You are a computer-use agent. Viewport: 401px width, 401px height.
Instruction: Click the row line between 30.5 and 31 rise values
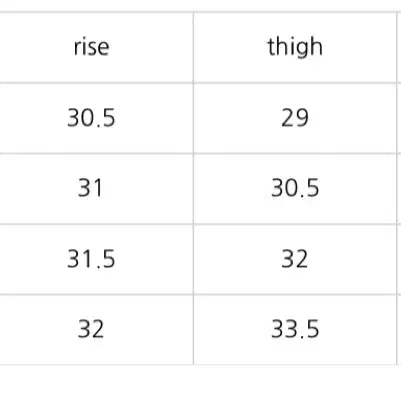point(96,153)
